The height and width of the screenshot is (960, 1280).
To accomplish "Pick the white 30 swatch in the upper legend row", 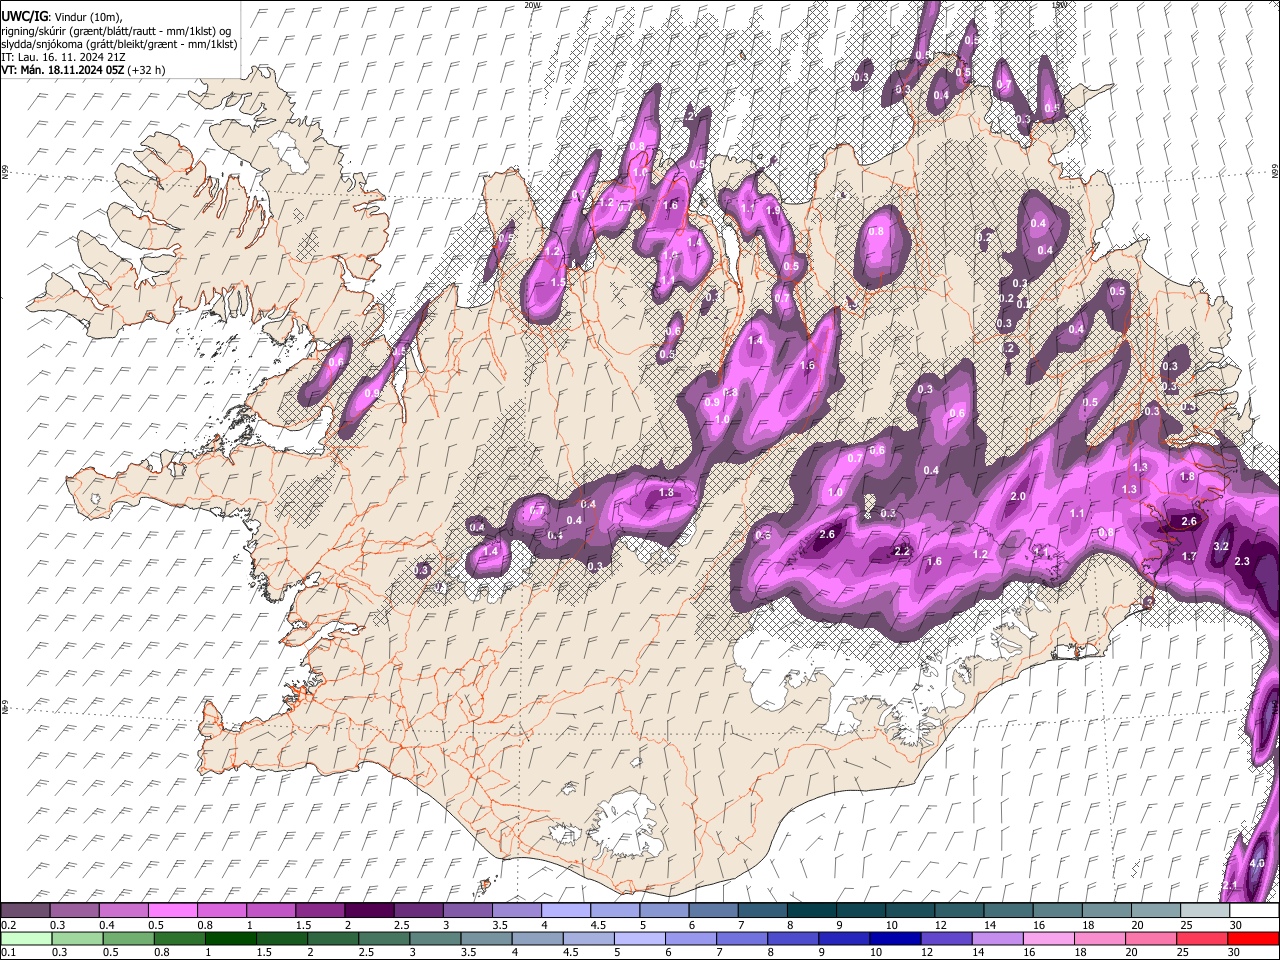I will point(1254,911).
